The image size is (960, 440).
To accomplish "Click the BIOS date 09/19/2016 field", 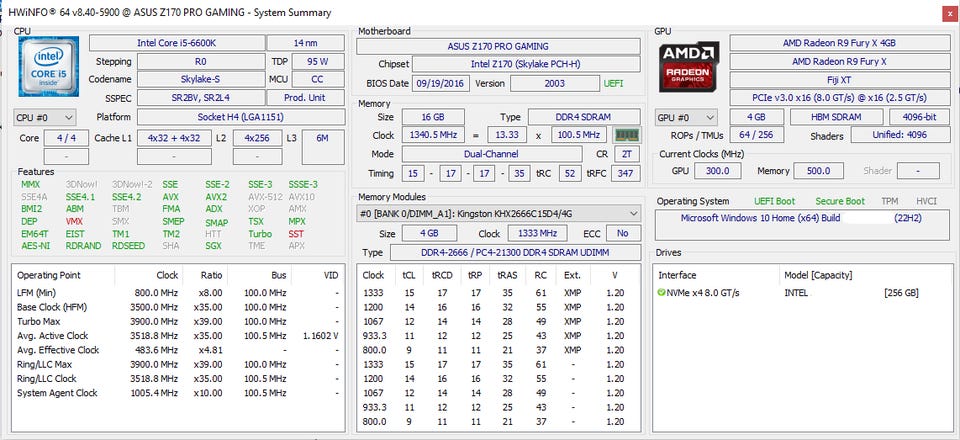I will coord(441,83).
